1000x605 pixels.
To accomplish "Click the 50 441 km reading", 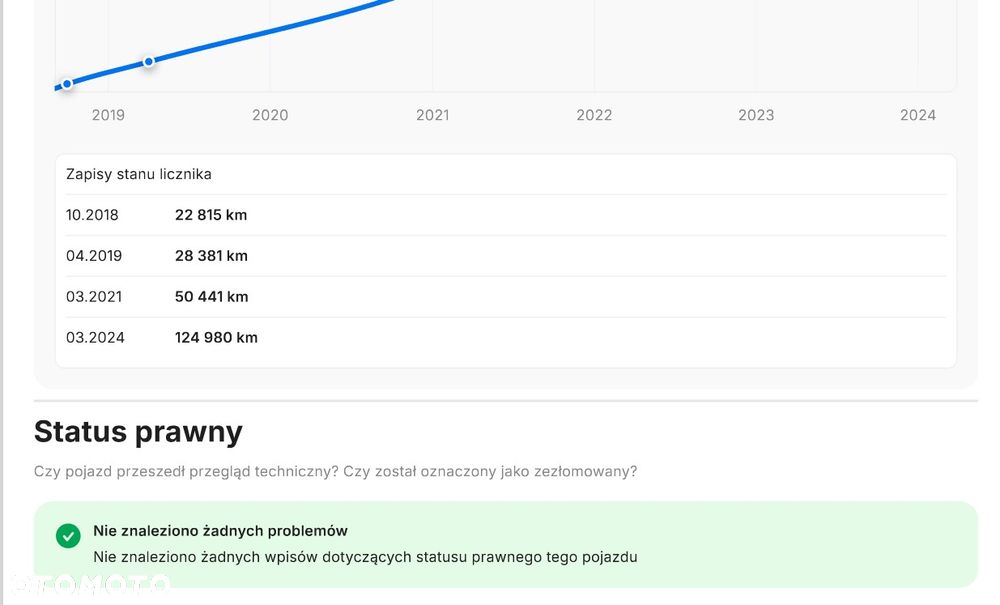I will 212,296.
